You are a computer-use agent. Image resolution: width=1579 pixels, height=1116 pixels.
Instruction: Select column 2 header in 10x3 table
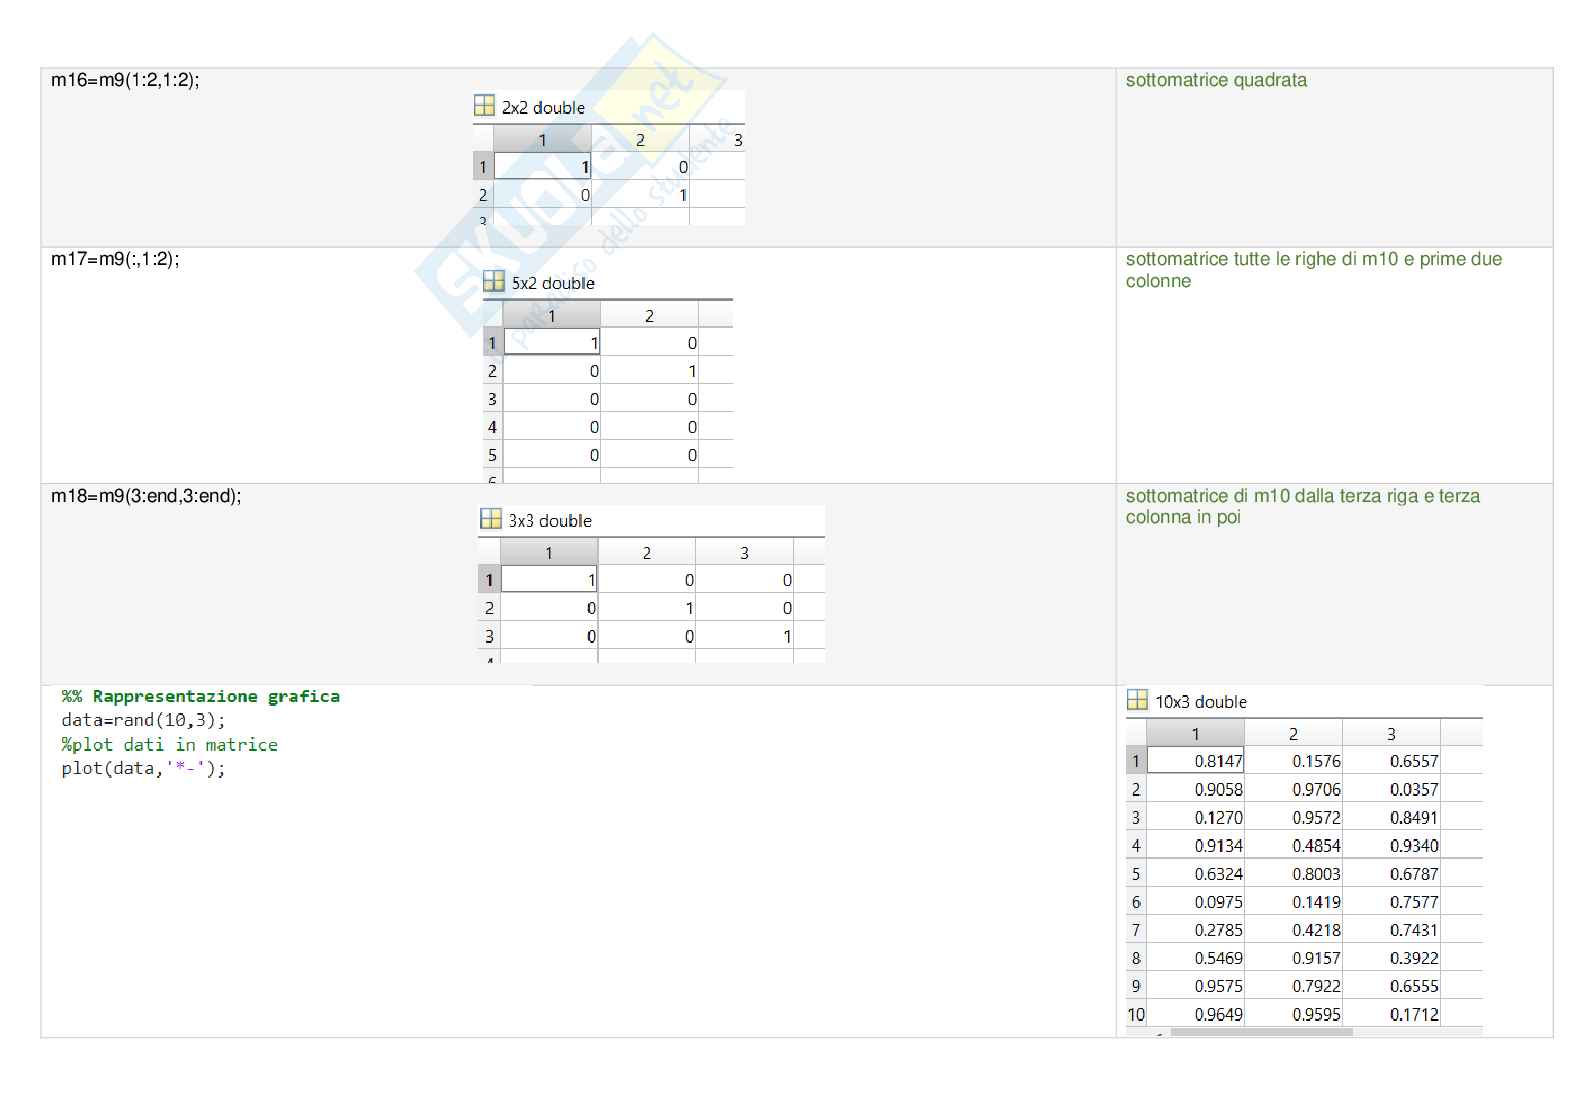click(x=1293, y=734)
